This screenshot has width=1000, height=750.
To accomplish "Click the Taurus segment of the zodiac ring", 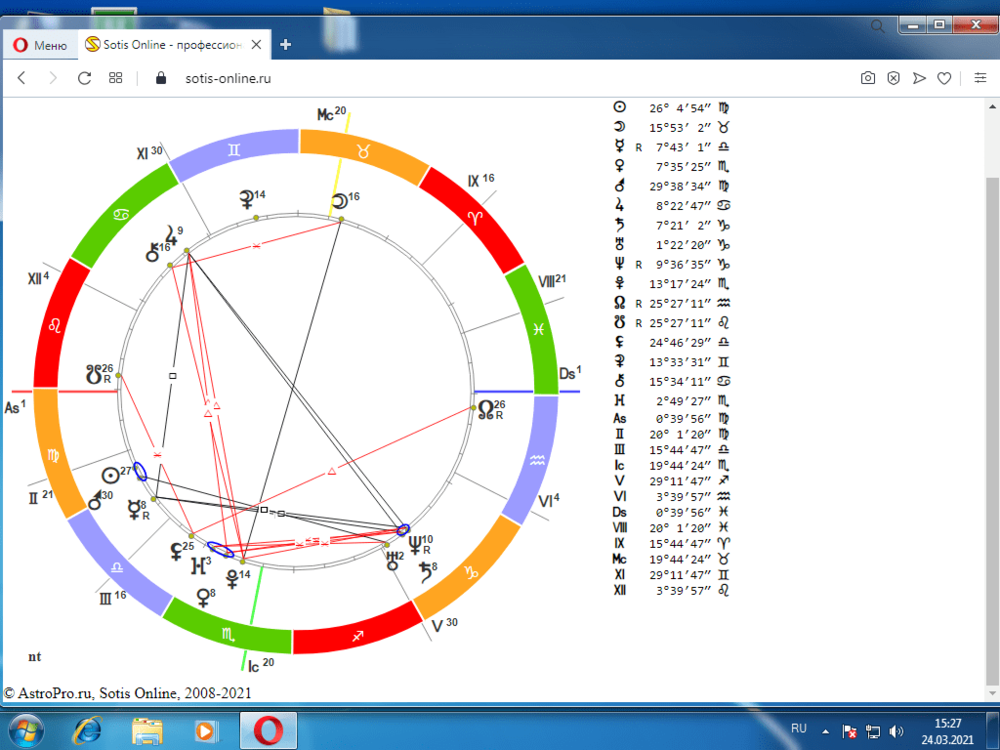I will pyautogui.click(x=364, y=152).
